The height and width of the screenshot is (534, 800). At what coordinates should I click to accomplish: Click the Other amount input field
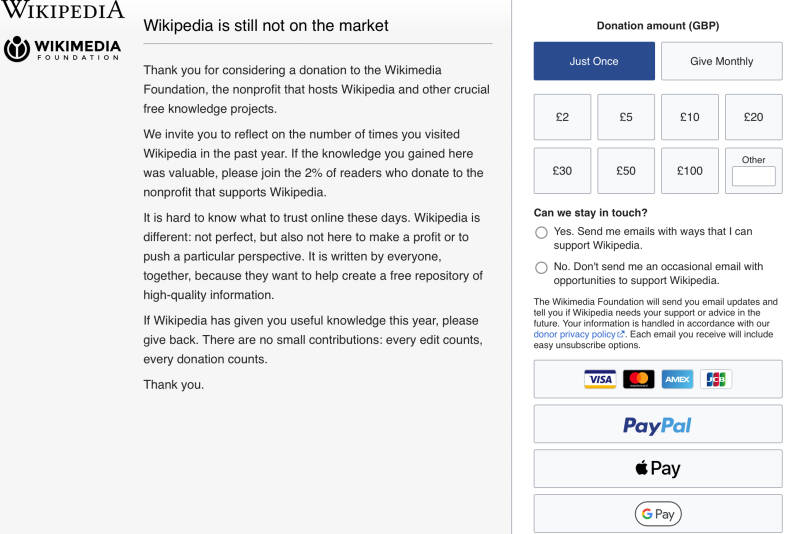point(753,177)
